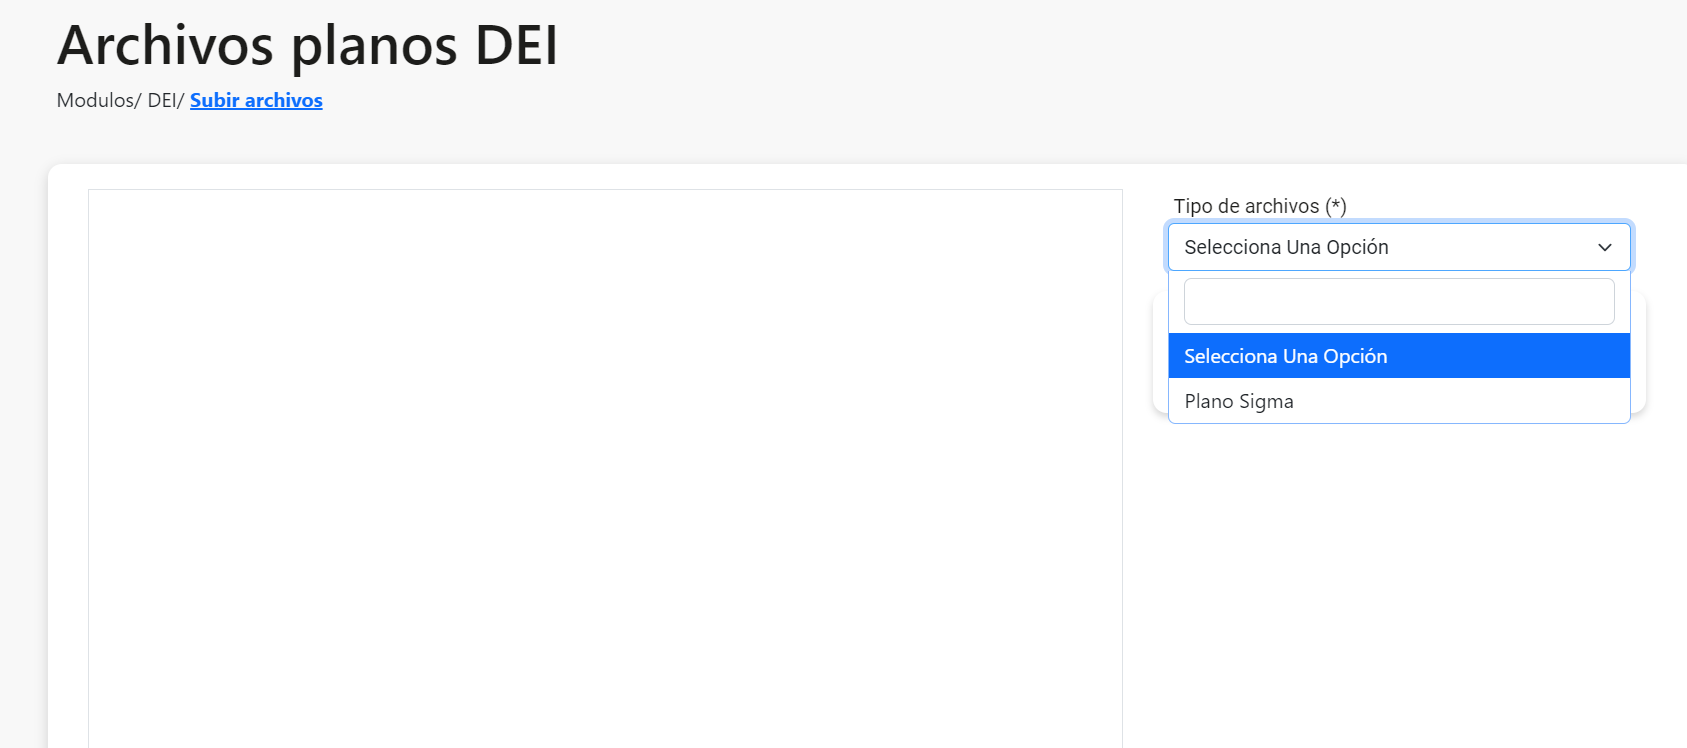Click 'archivos' in the underlined breadcrumb
Viewport: 1687px width, 748px height.
click(284, 100)
